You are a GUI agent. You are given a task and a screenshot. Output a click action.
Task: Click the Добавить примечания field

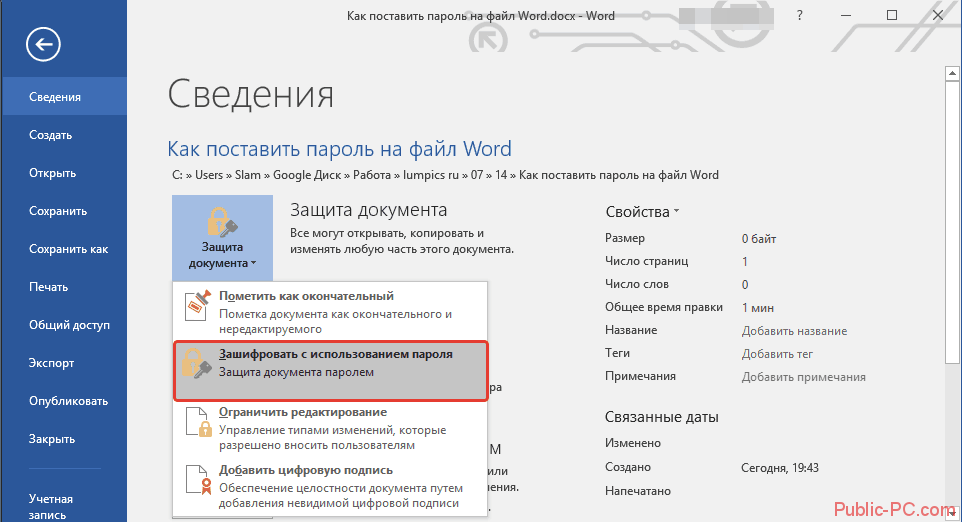[x=803, y=377]
